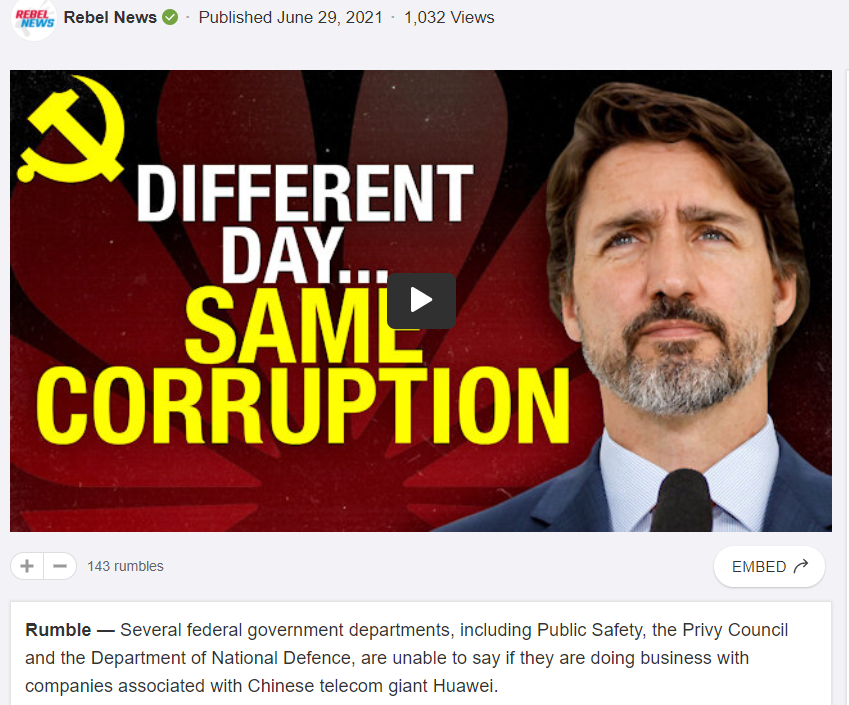Open the Rebel News channel avatar
Screen dimensions: 849x705
[x=34, y=19]
